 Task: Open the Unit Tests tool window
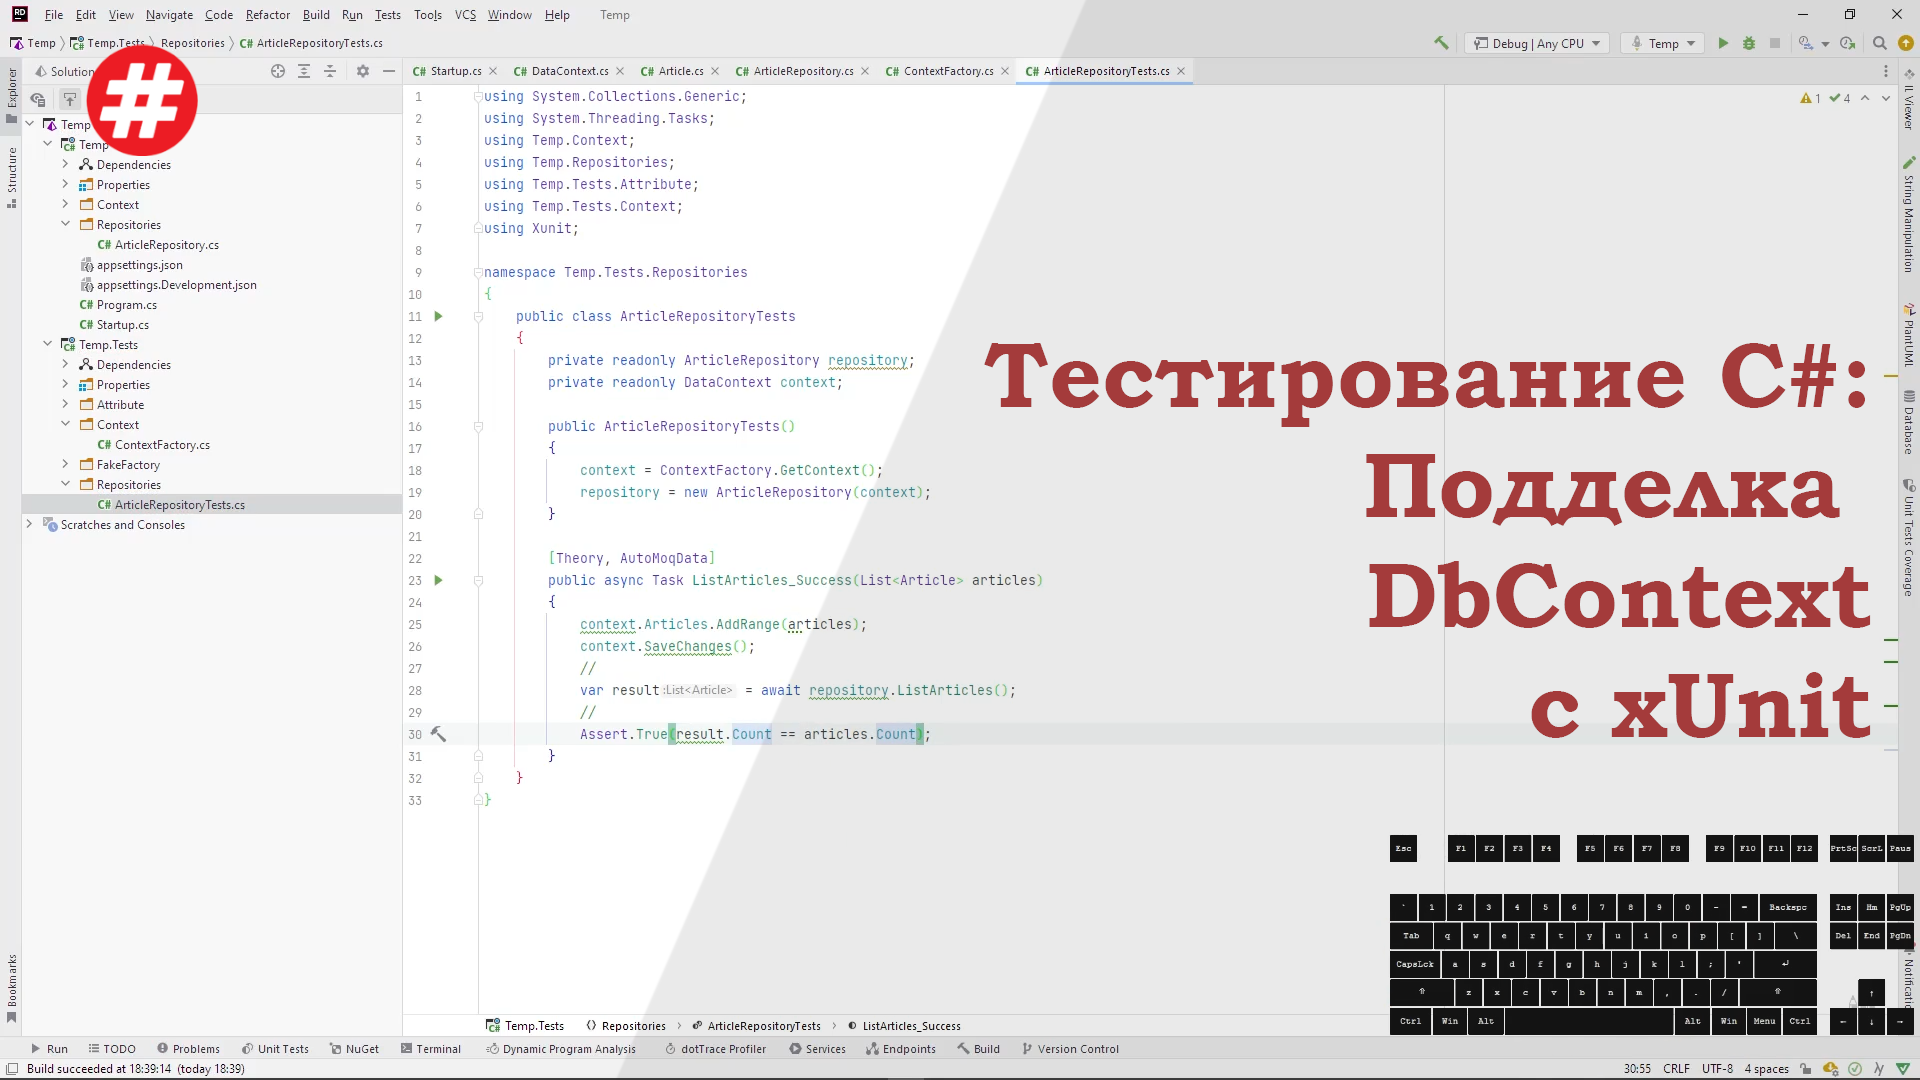pos(275,1048)
